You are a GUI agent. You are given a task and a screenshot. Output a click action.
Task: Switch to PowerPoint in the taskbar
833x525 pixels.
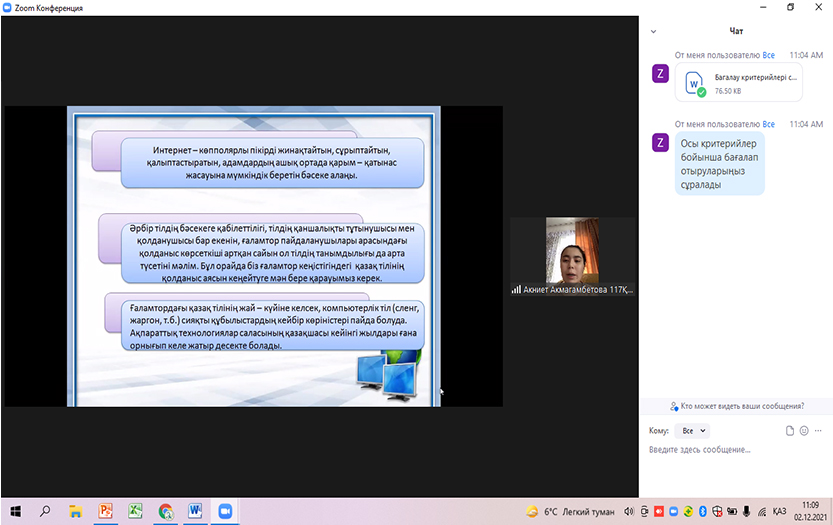tap(105, 511)
